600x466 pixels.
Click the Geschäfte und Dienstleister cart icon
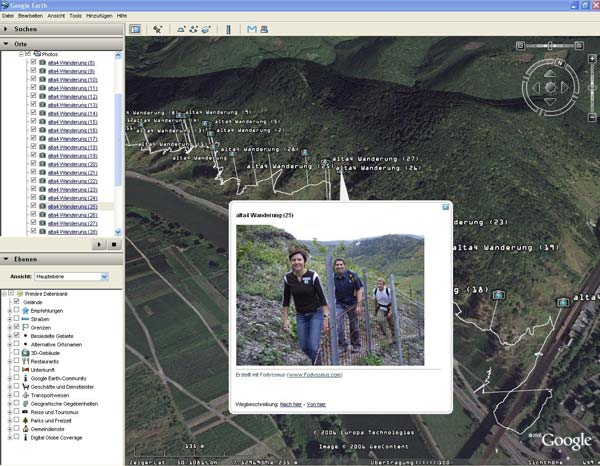(x=25, y=387)
